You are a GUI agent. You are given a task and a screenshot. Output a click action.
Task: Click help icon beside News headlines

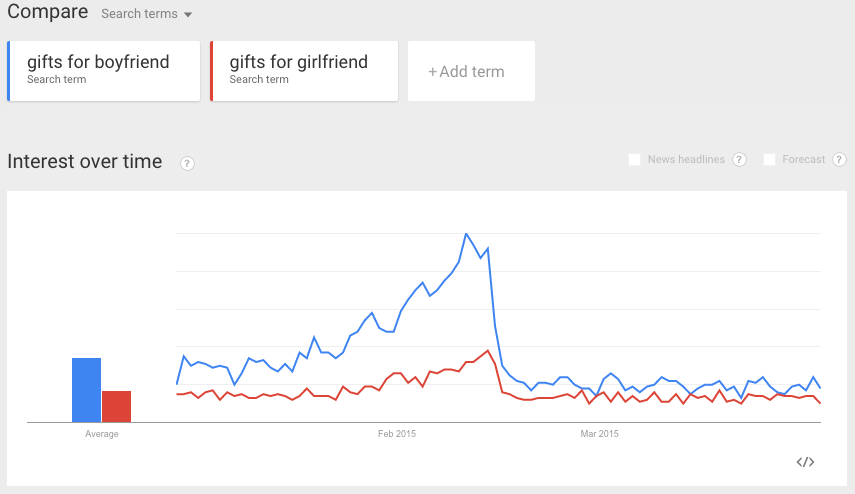[x=739, y=159]
